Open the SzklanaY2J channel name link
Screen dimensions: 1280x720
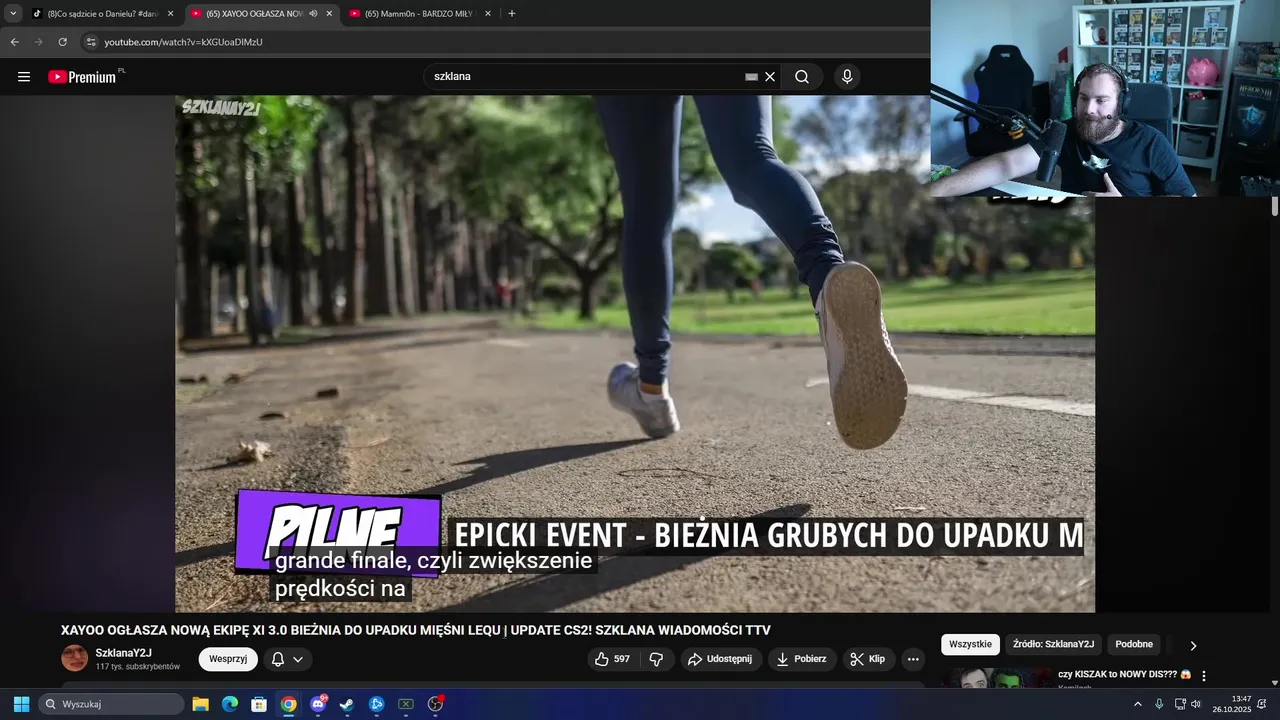pyautogui.click(x=124, y=653)
